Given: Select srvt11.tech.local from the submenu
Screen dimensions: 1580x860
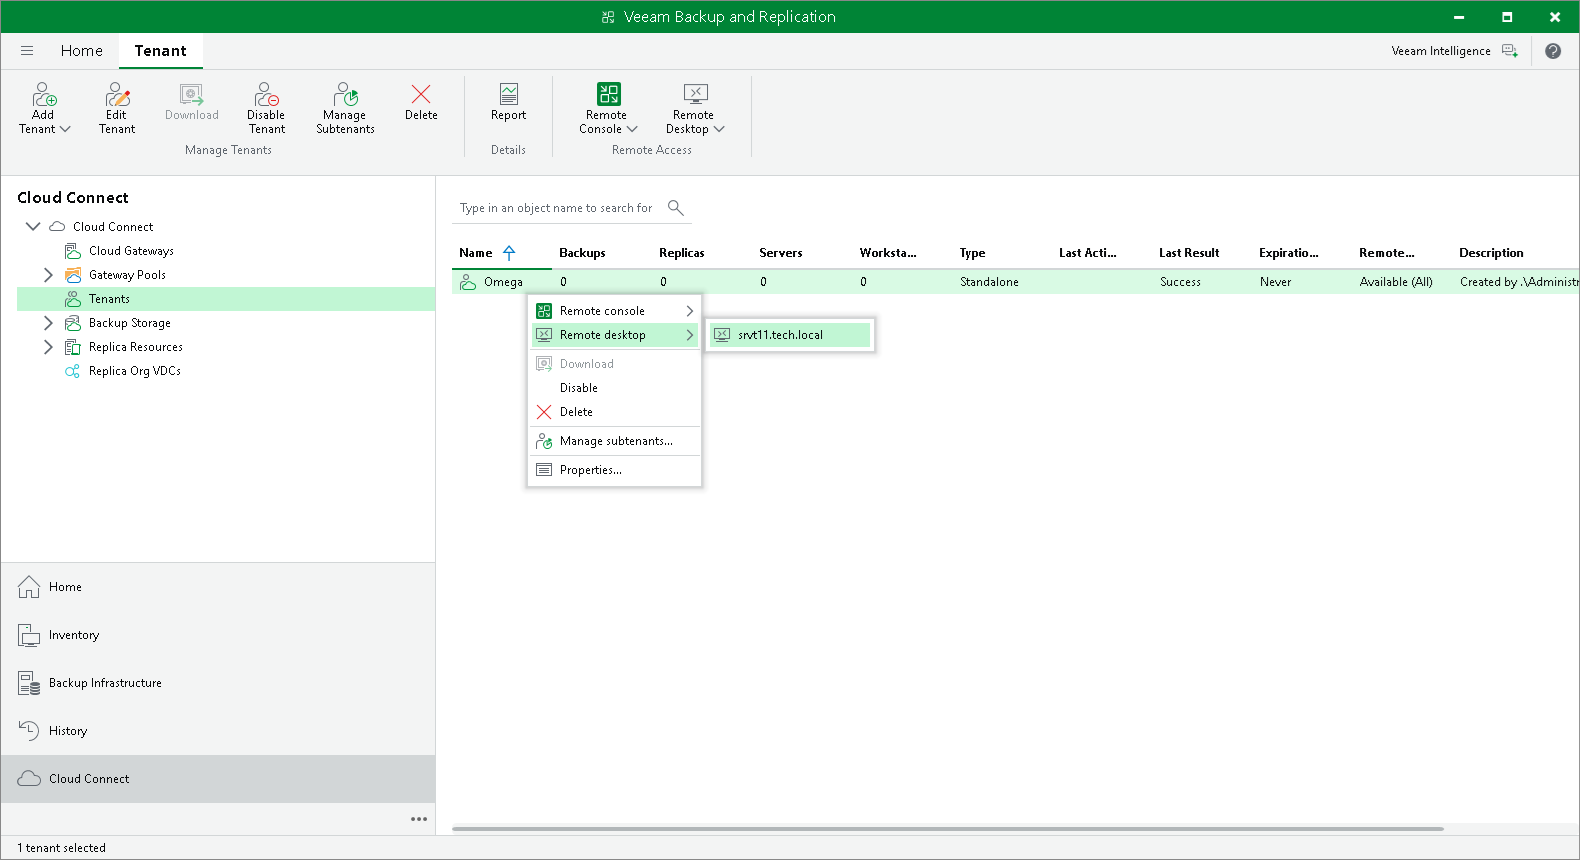Looking at the screenshot, I should (x=790, y=335).
